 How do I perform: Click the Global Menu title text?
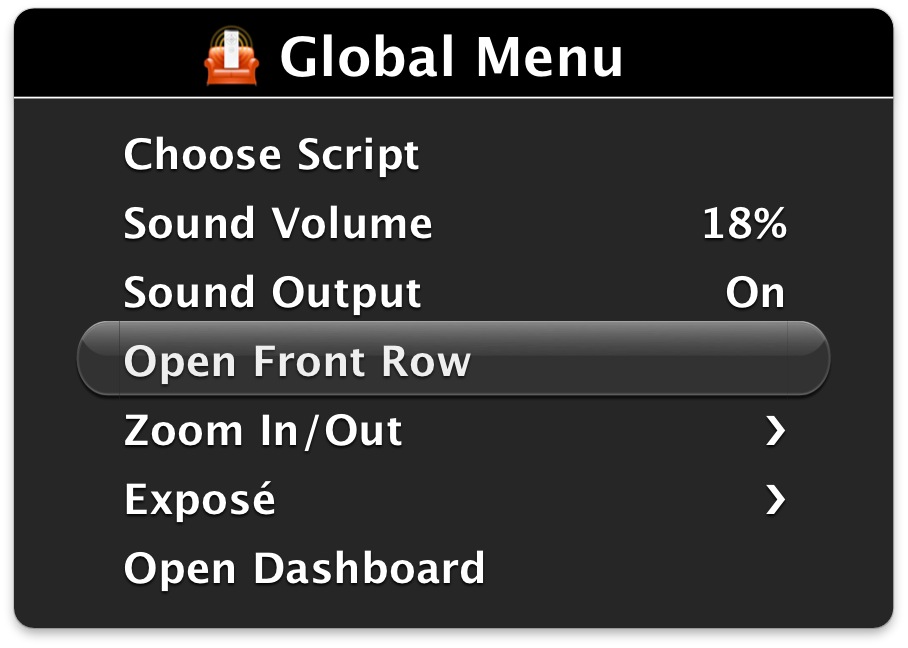point(452,58)
